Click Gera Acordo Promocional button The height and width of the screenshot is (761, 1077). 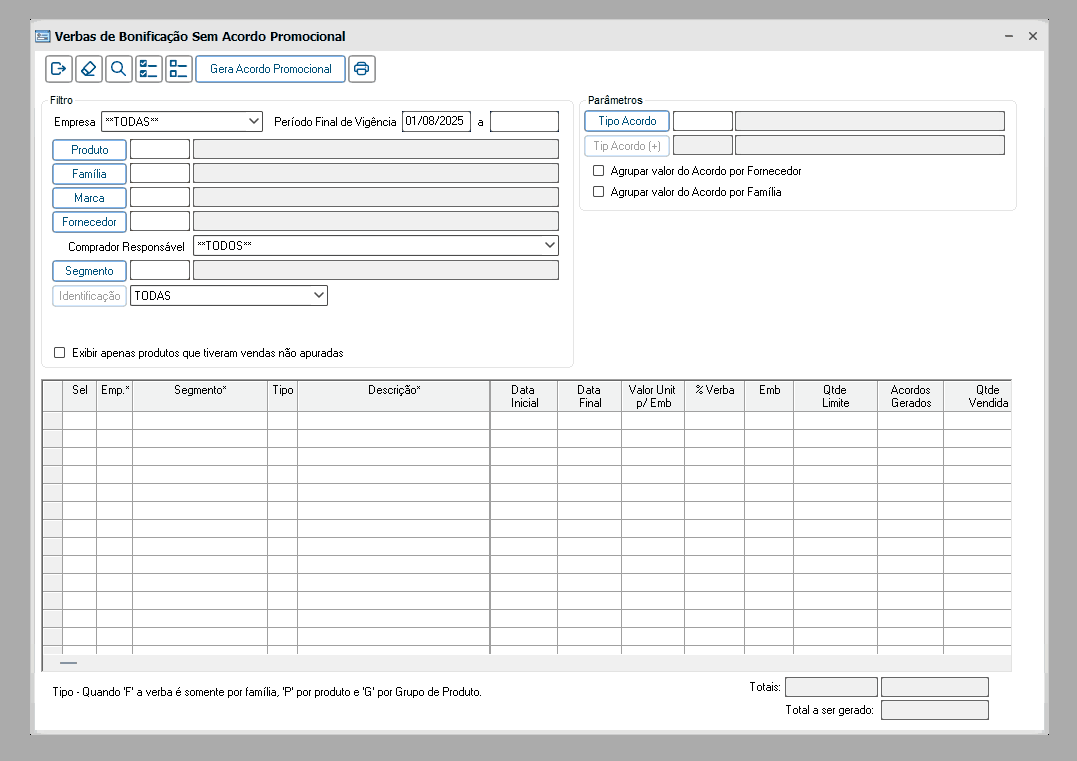click(x=271, y=69)
